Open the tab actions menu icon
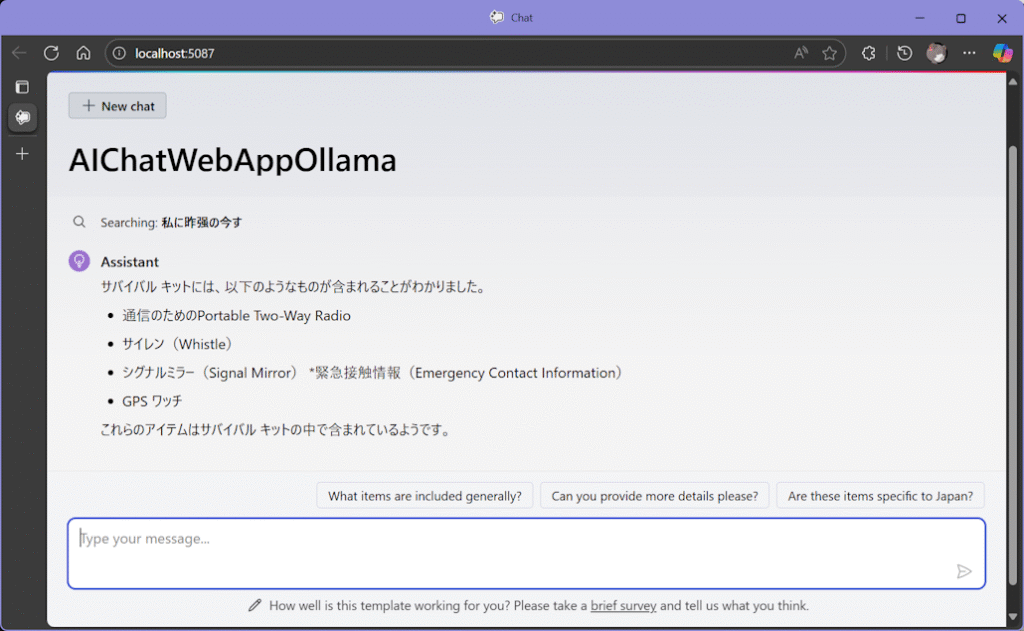1024x631 pixels. coord(22,87)
